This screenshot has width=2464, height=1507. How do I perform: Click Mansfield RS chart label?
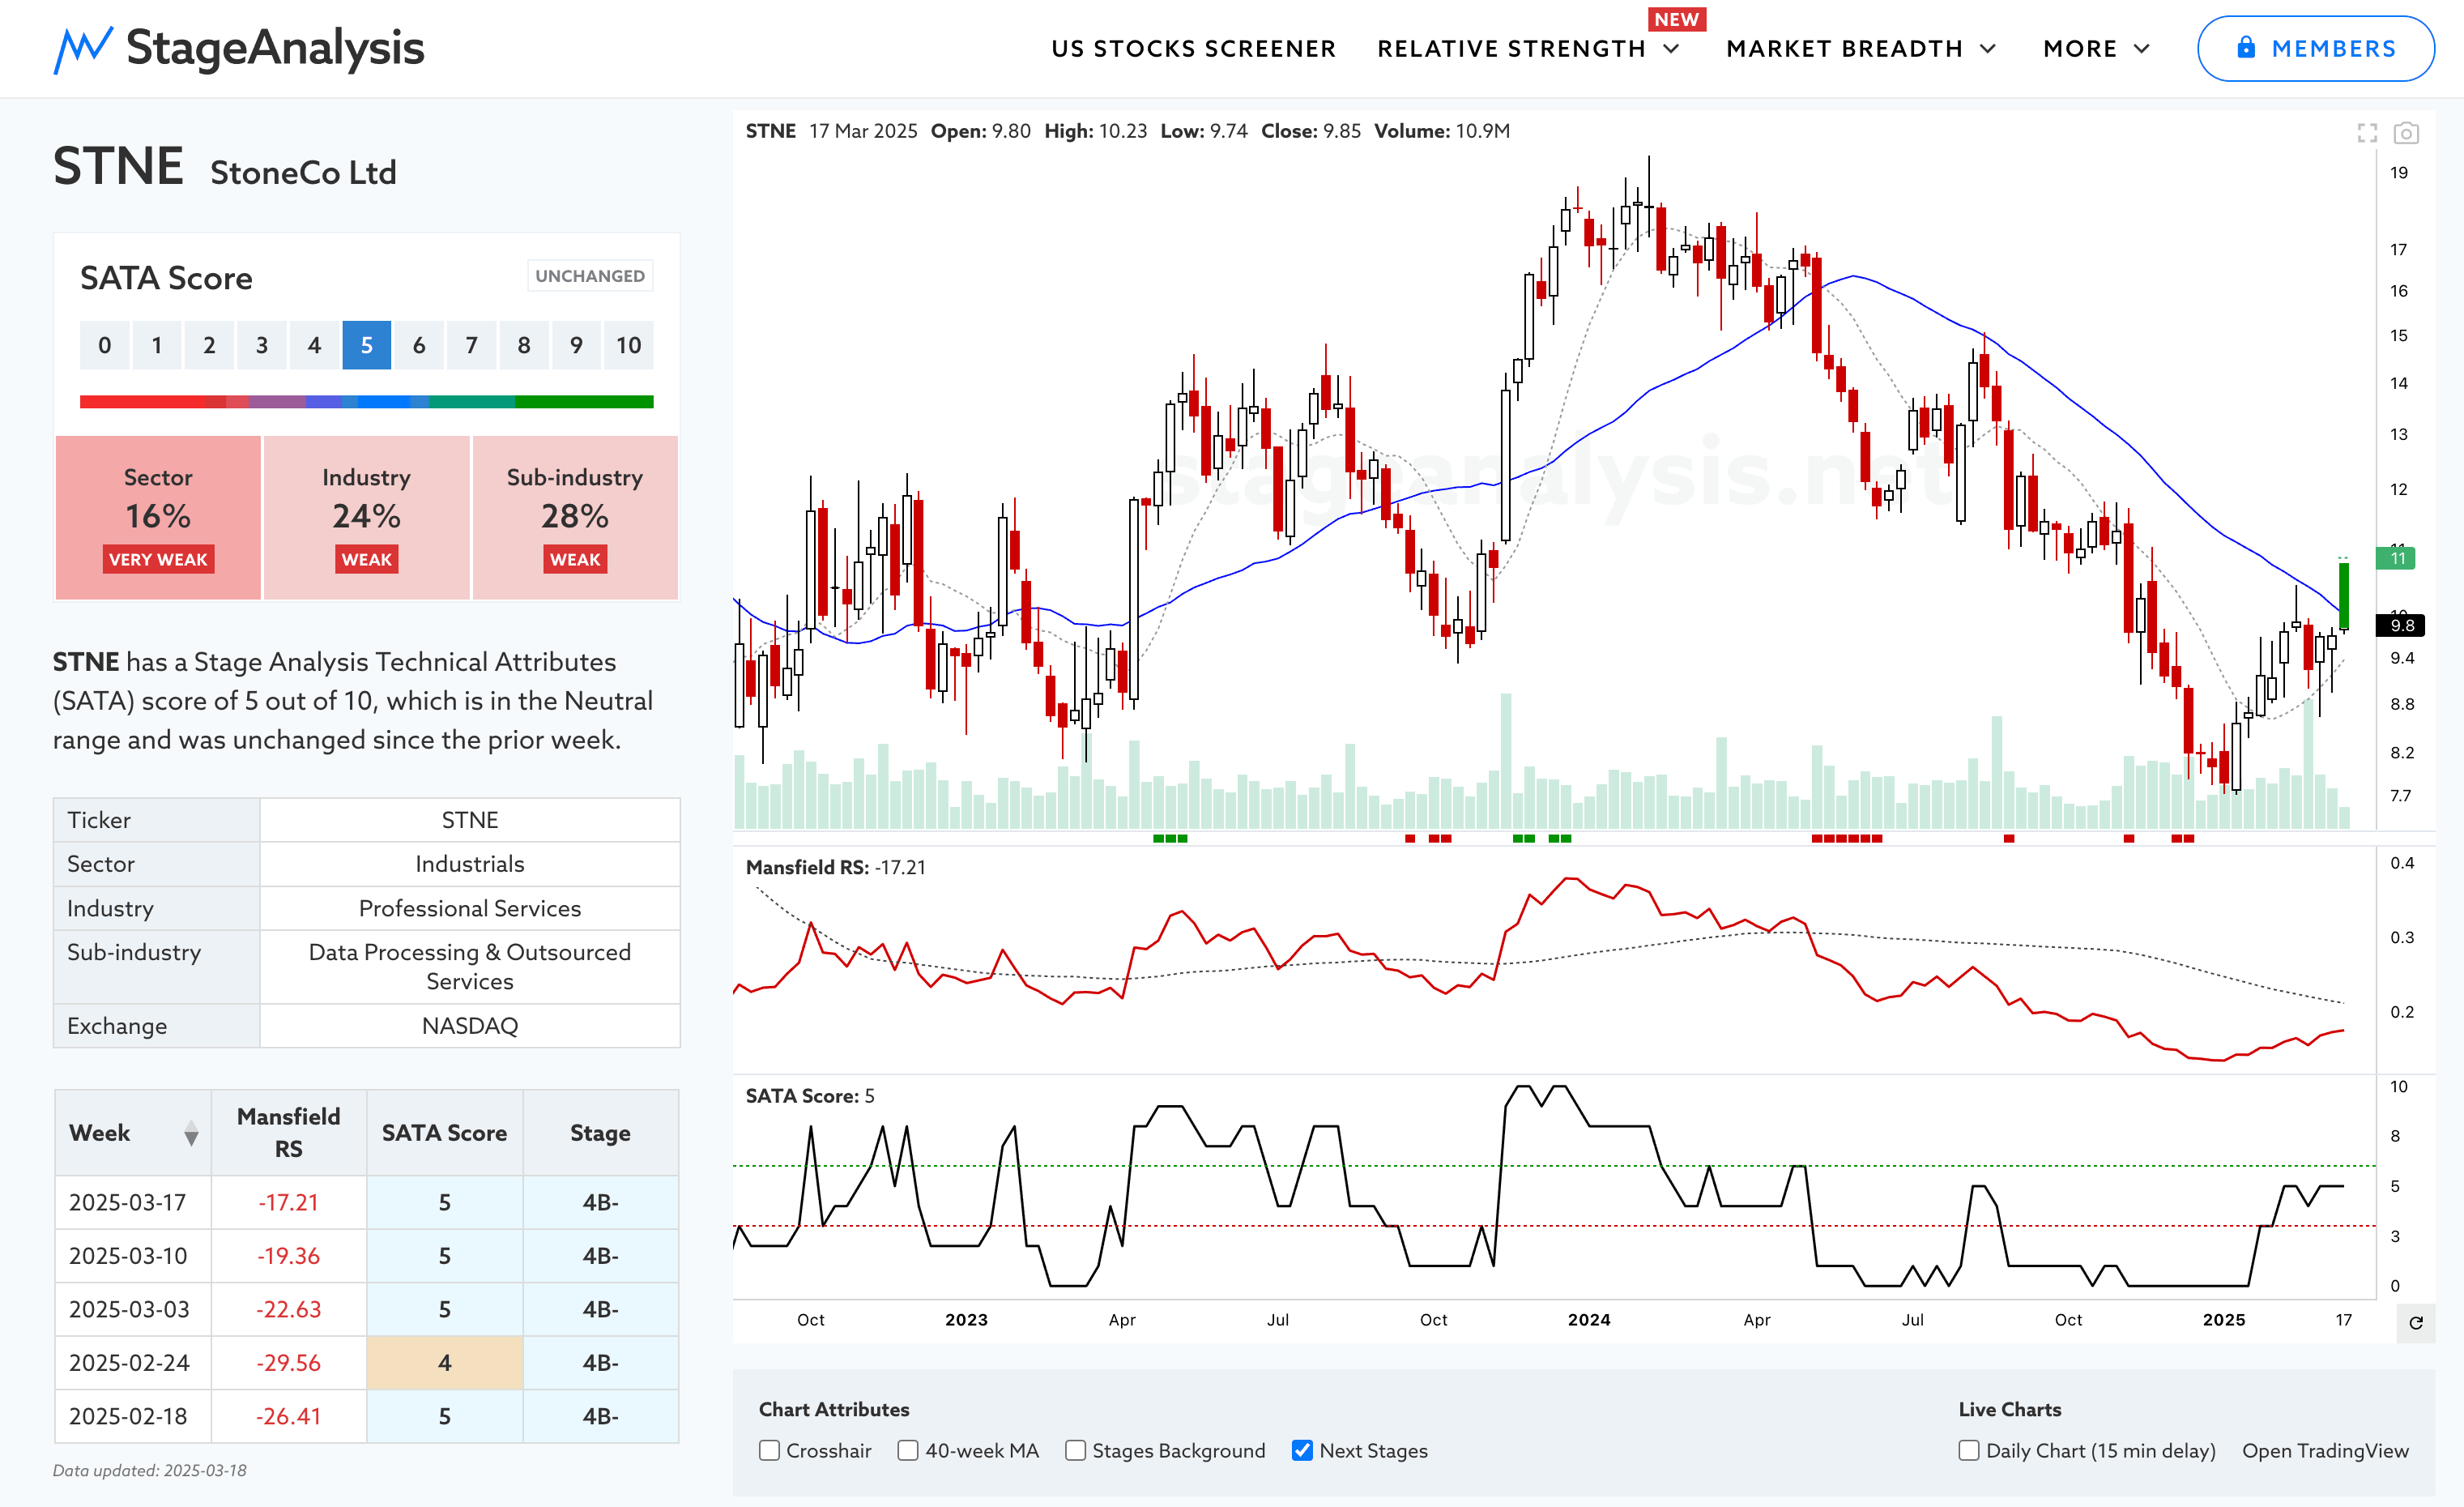tap(835, 868)
